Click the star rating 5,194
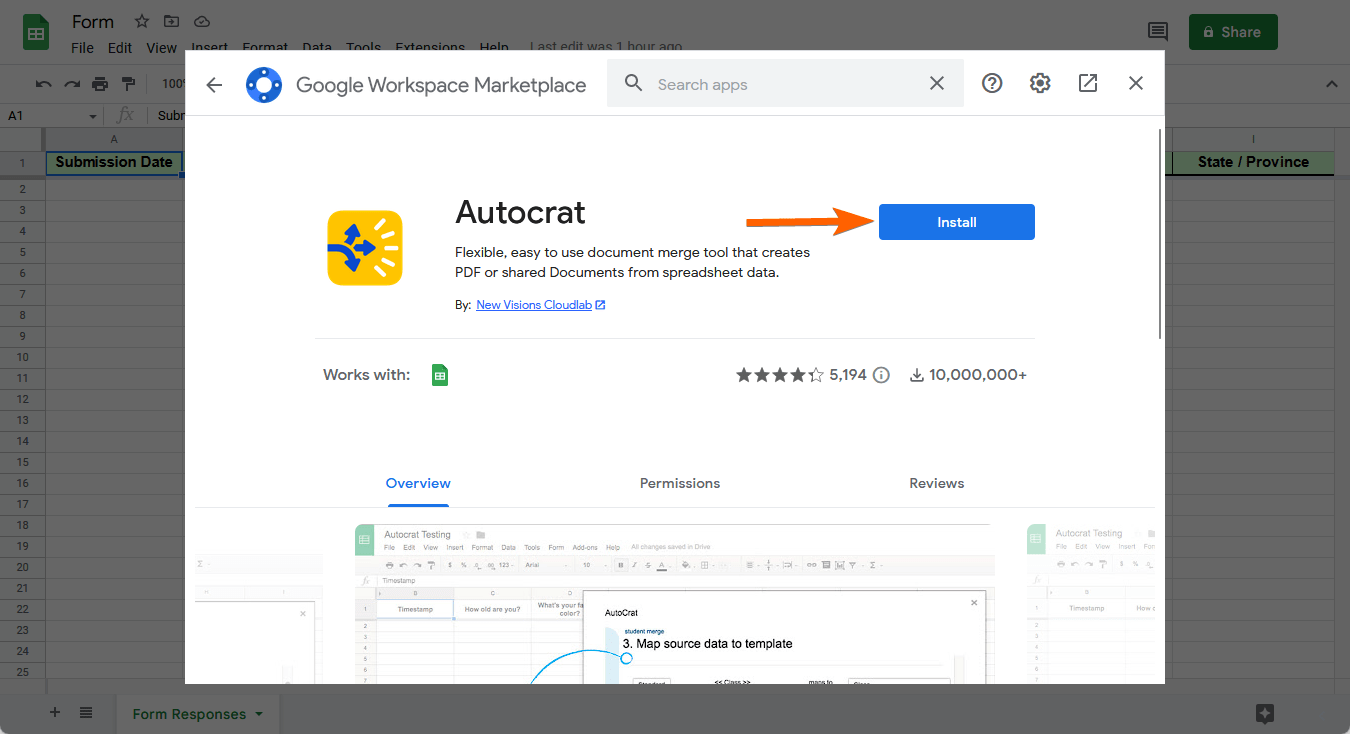The image size is (1350, 734). pyautogui.click(x=801, y=375)
